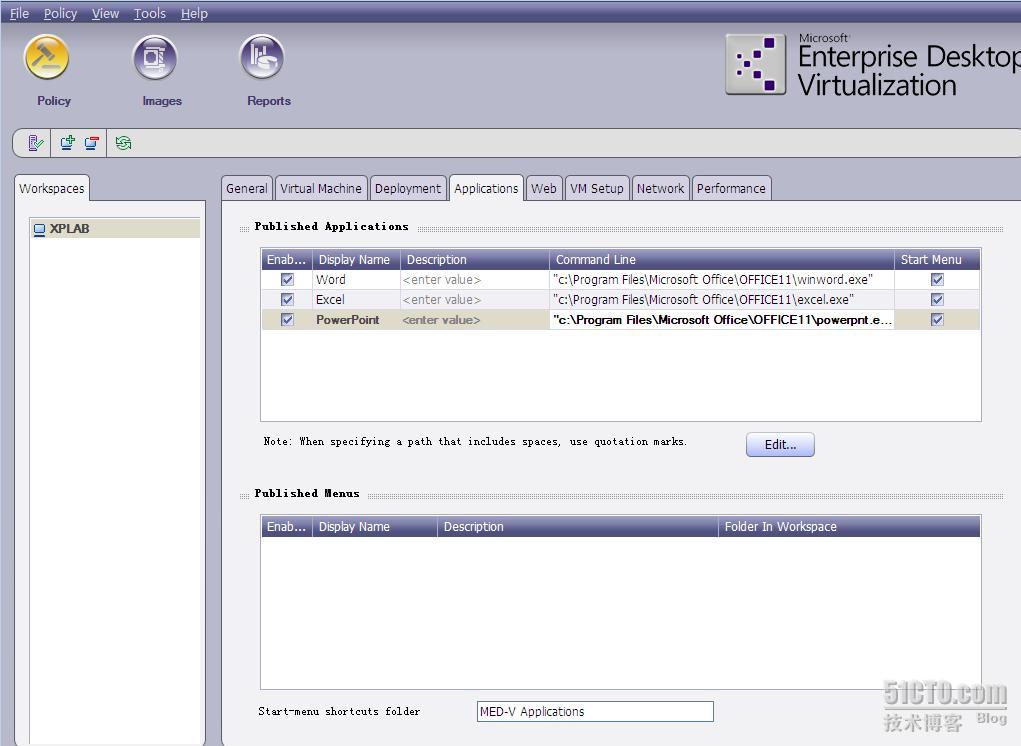Switch to the Network tab
This screenshot has height=746, width=1021.
point(660,189)
